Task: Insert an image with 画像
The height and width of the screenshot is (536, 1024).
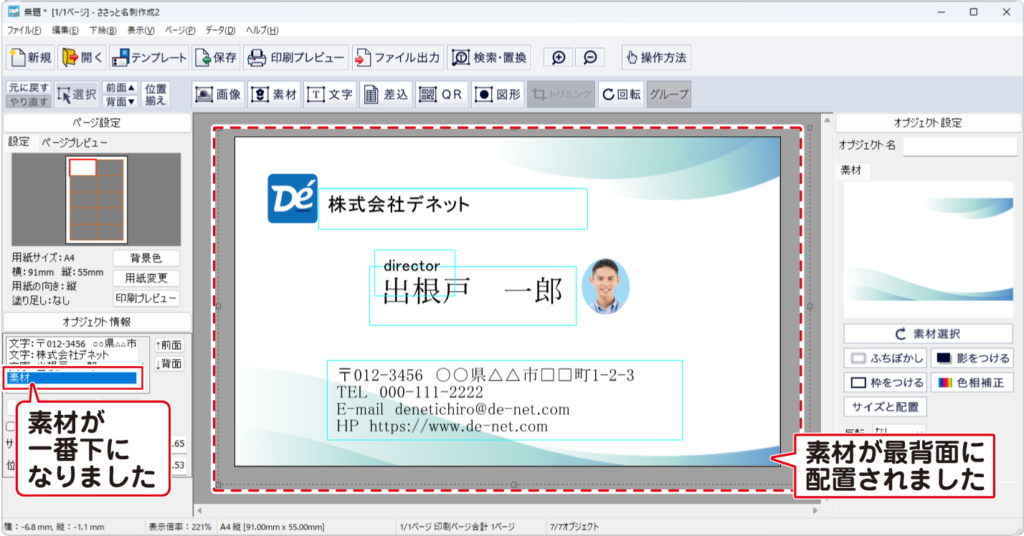Action: click(x=219, y=95)
